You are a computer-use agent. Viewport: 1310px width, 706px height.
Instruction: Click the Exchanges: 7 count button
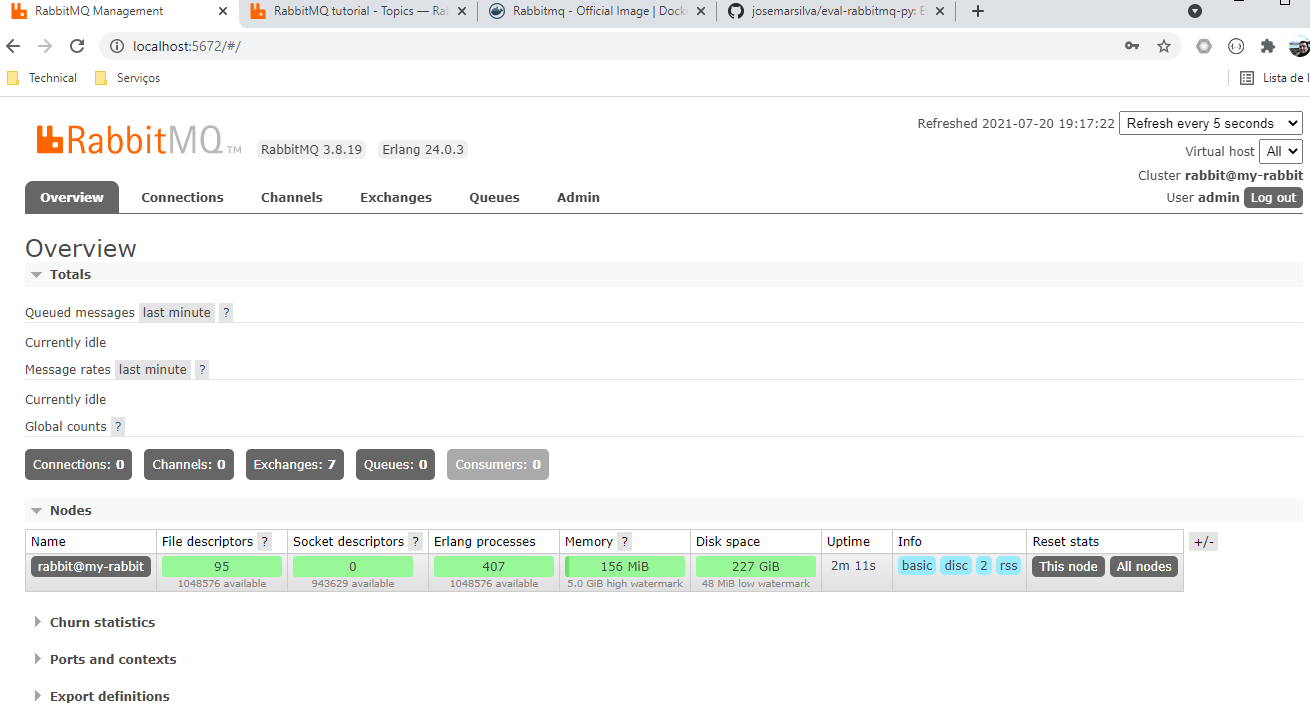point(295,464)
